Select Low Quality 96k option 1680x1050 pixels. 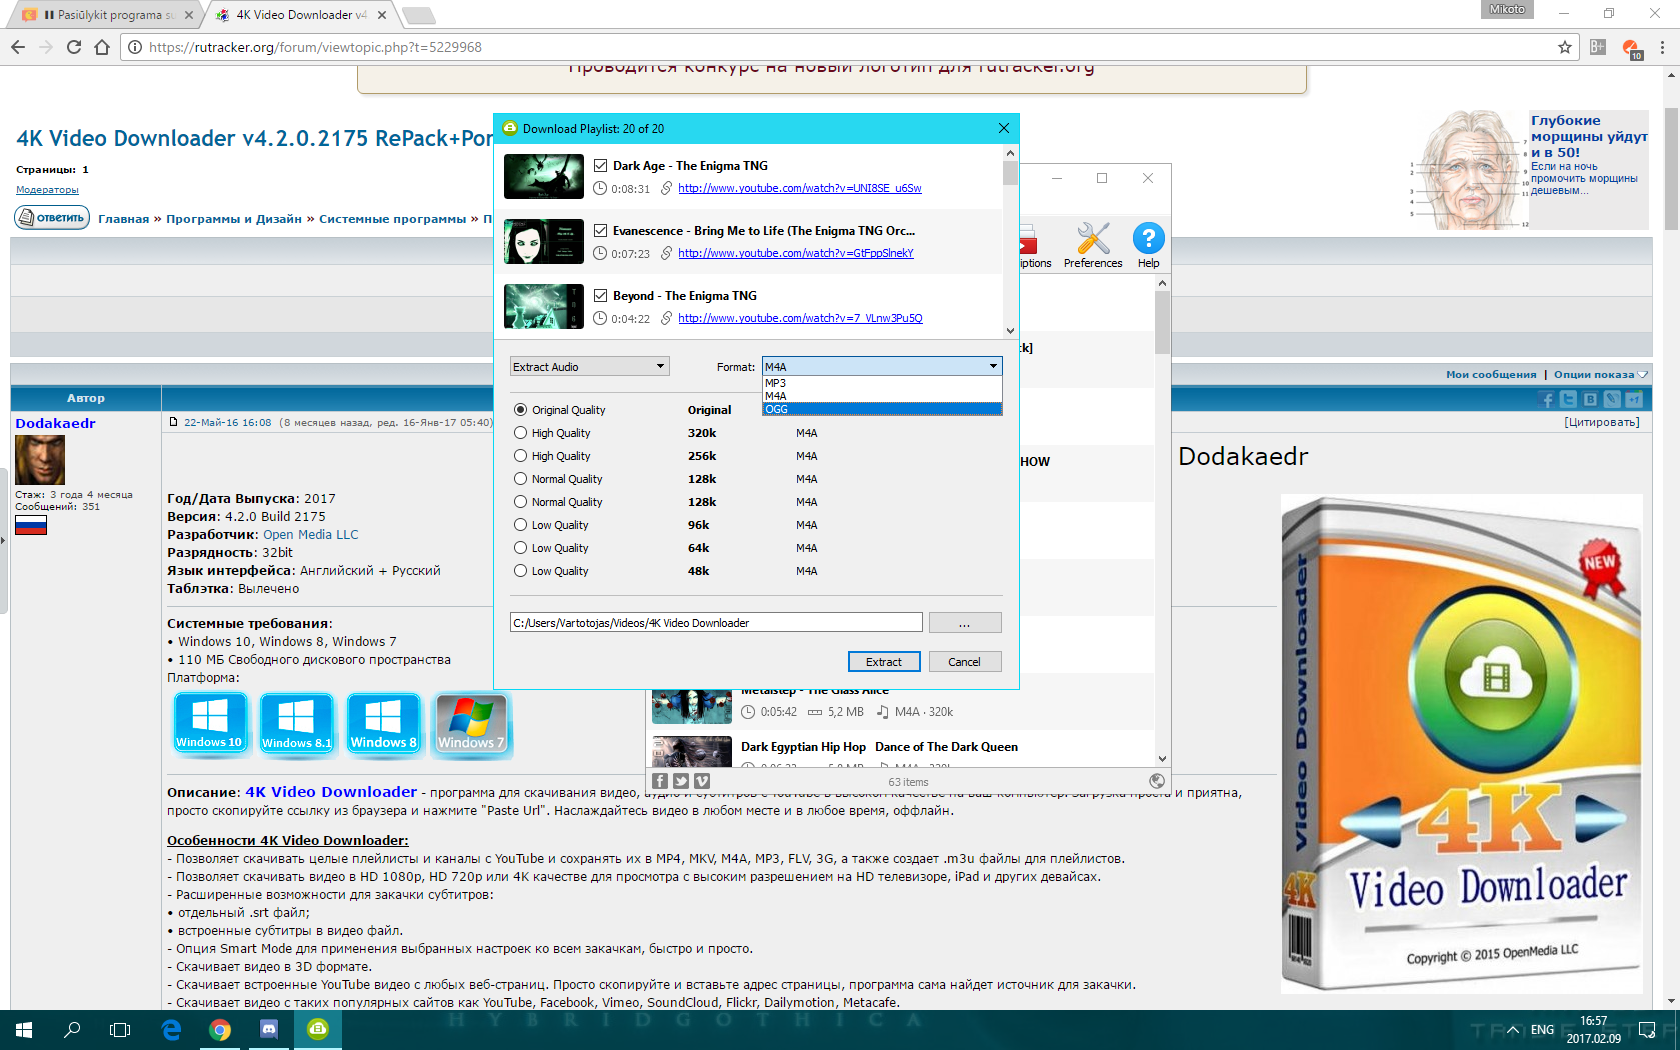[x=520, y=525]
